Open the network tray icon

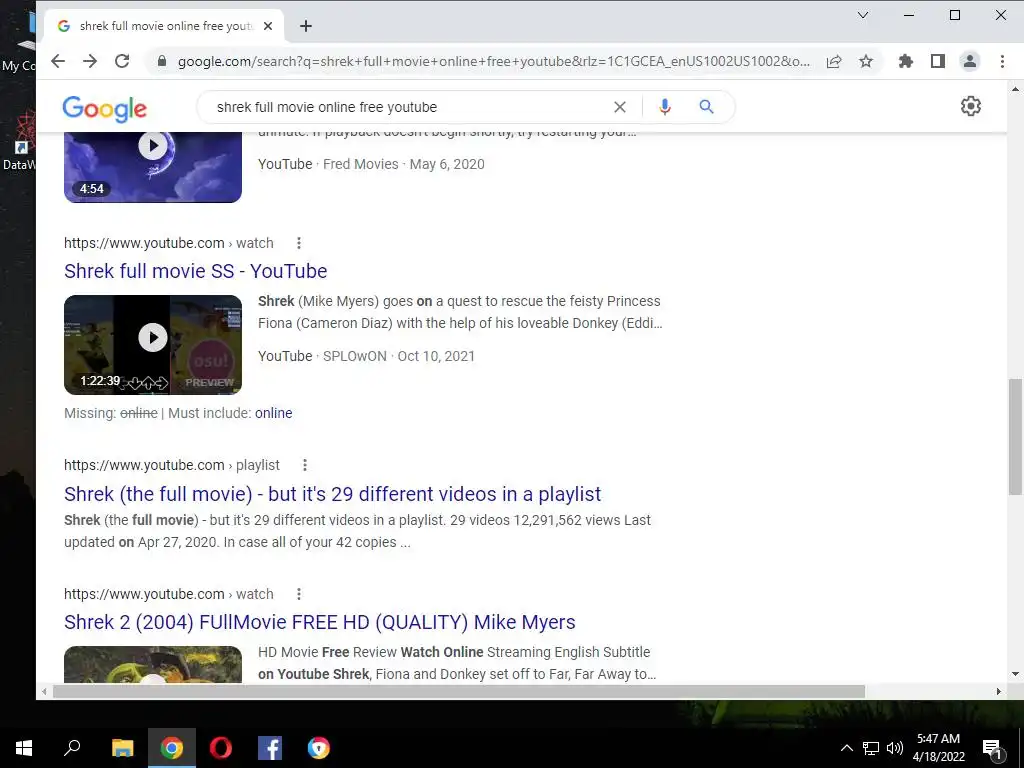click(871, 748)
